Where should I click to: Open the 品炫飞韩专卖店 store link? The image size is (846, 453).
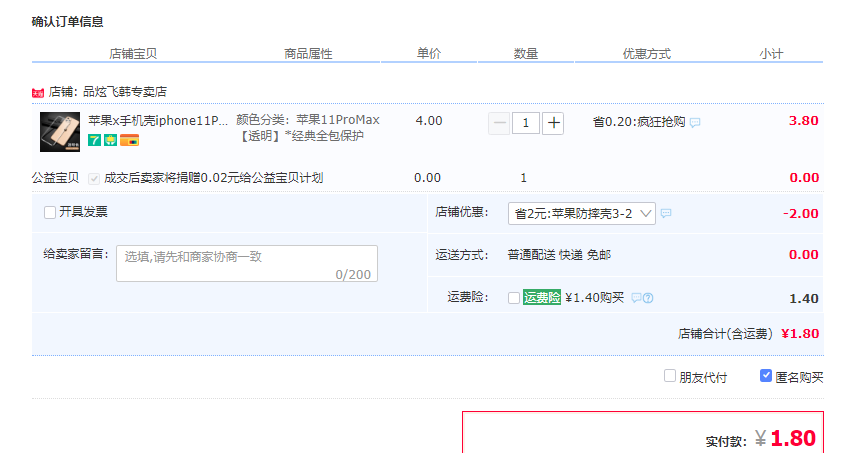click(x=125, y=92)
